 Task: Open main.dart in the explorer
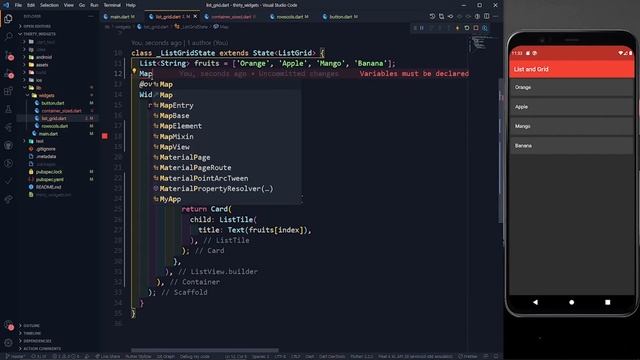(48, 134)
